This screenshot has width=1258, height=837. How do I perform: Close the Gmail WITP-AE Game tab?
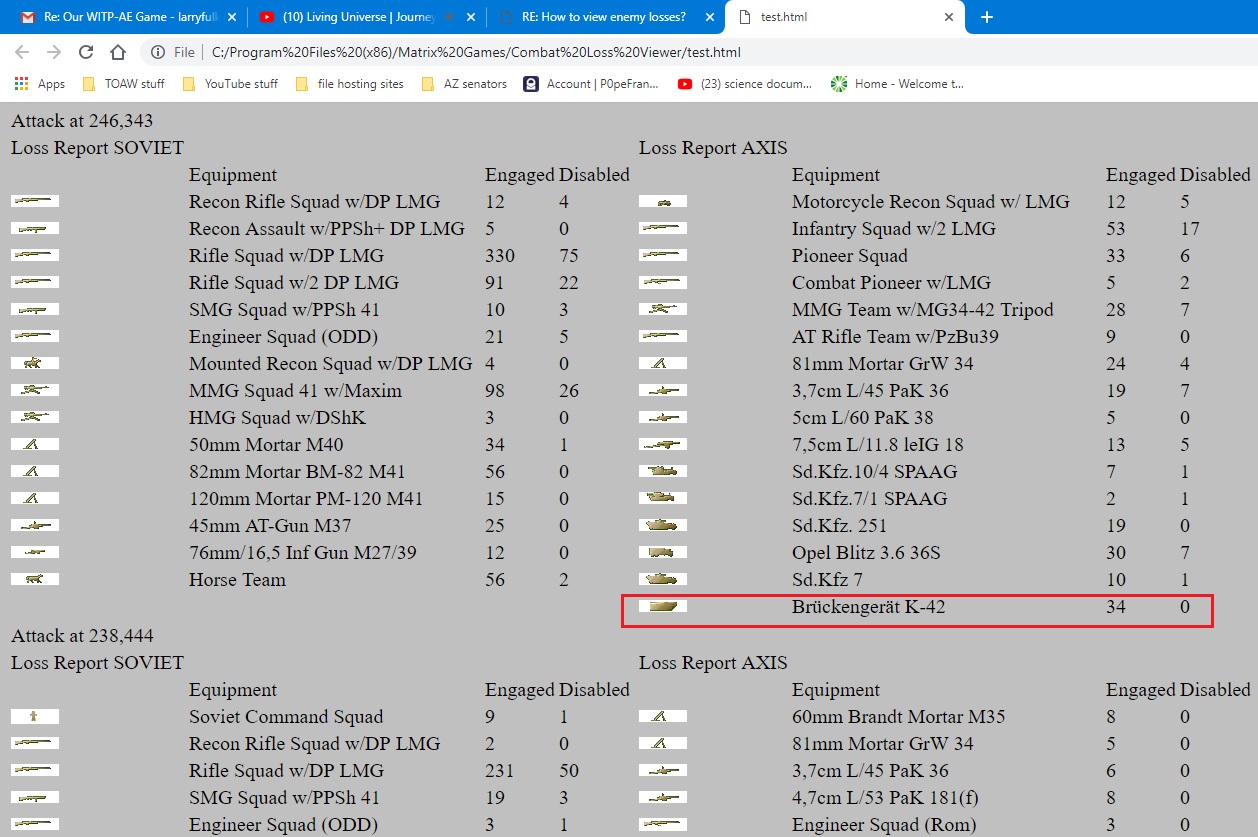pos(231,17)
